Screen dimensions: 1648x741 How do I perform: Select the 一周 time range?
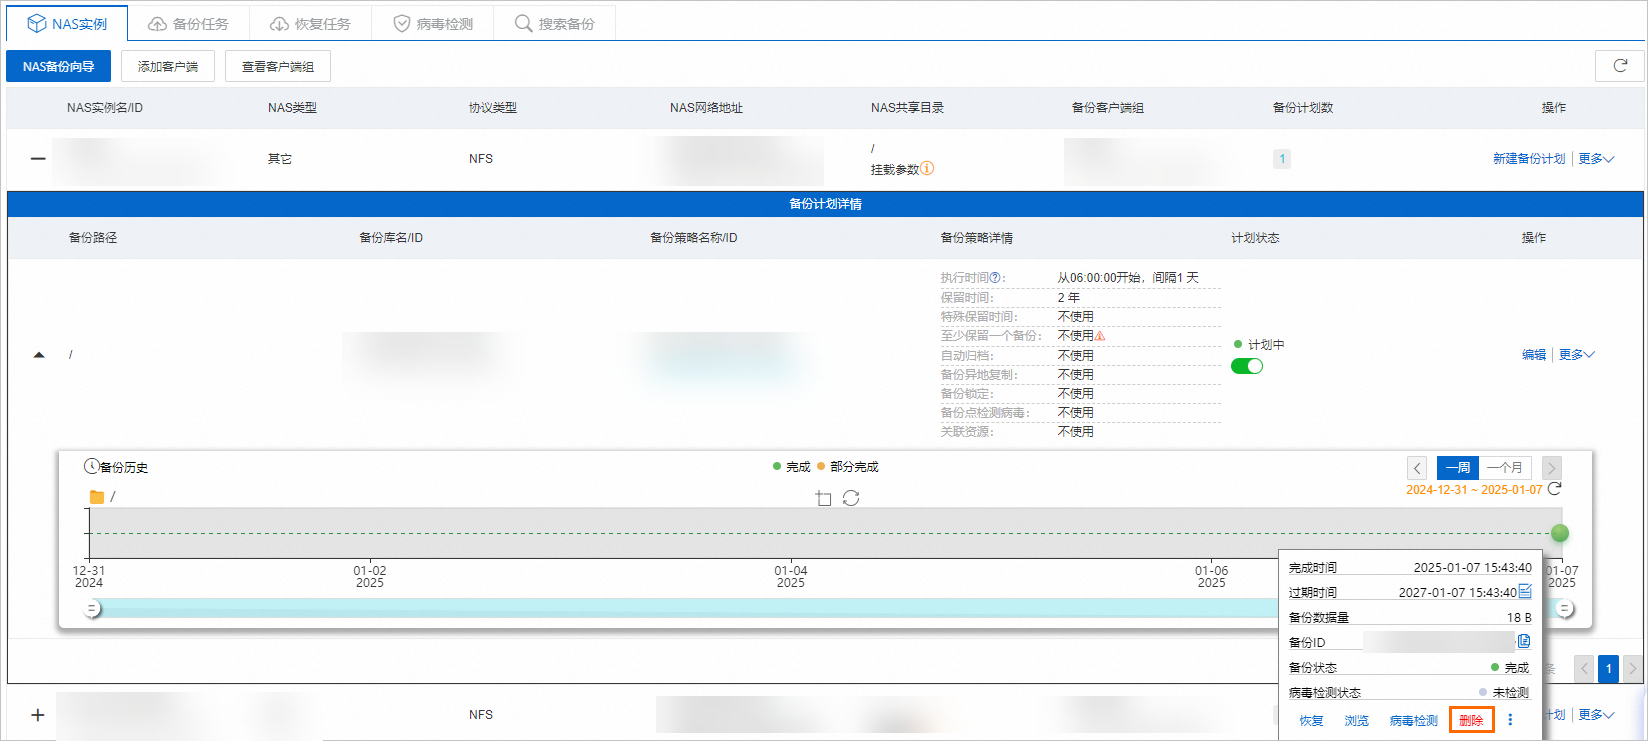(x=1458, y=468)
